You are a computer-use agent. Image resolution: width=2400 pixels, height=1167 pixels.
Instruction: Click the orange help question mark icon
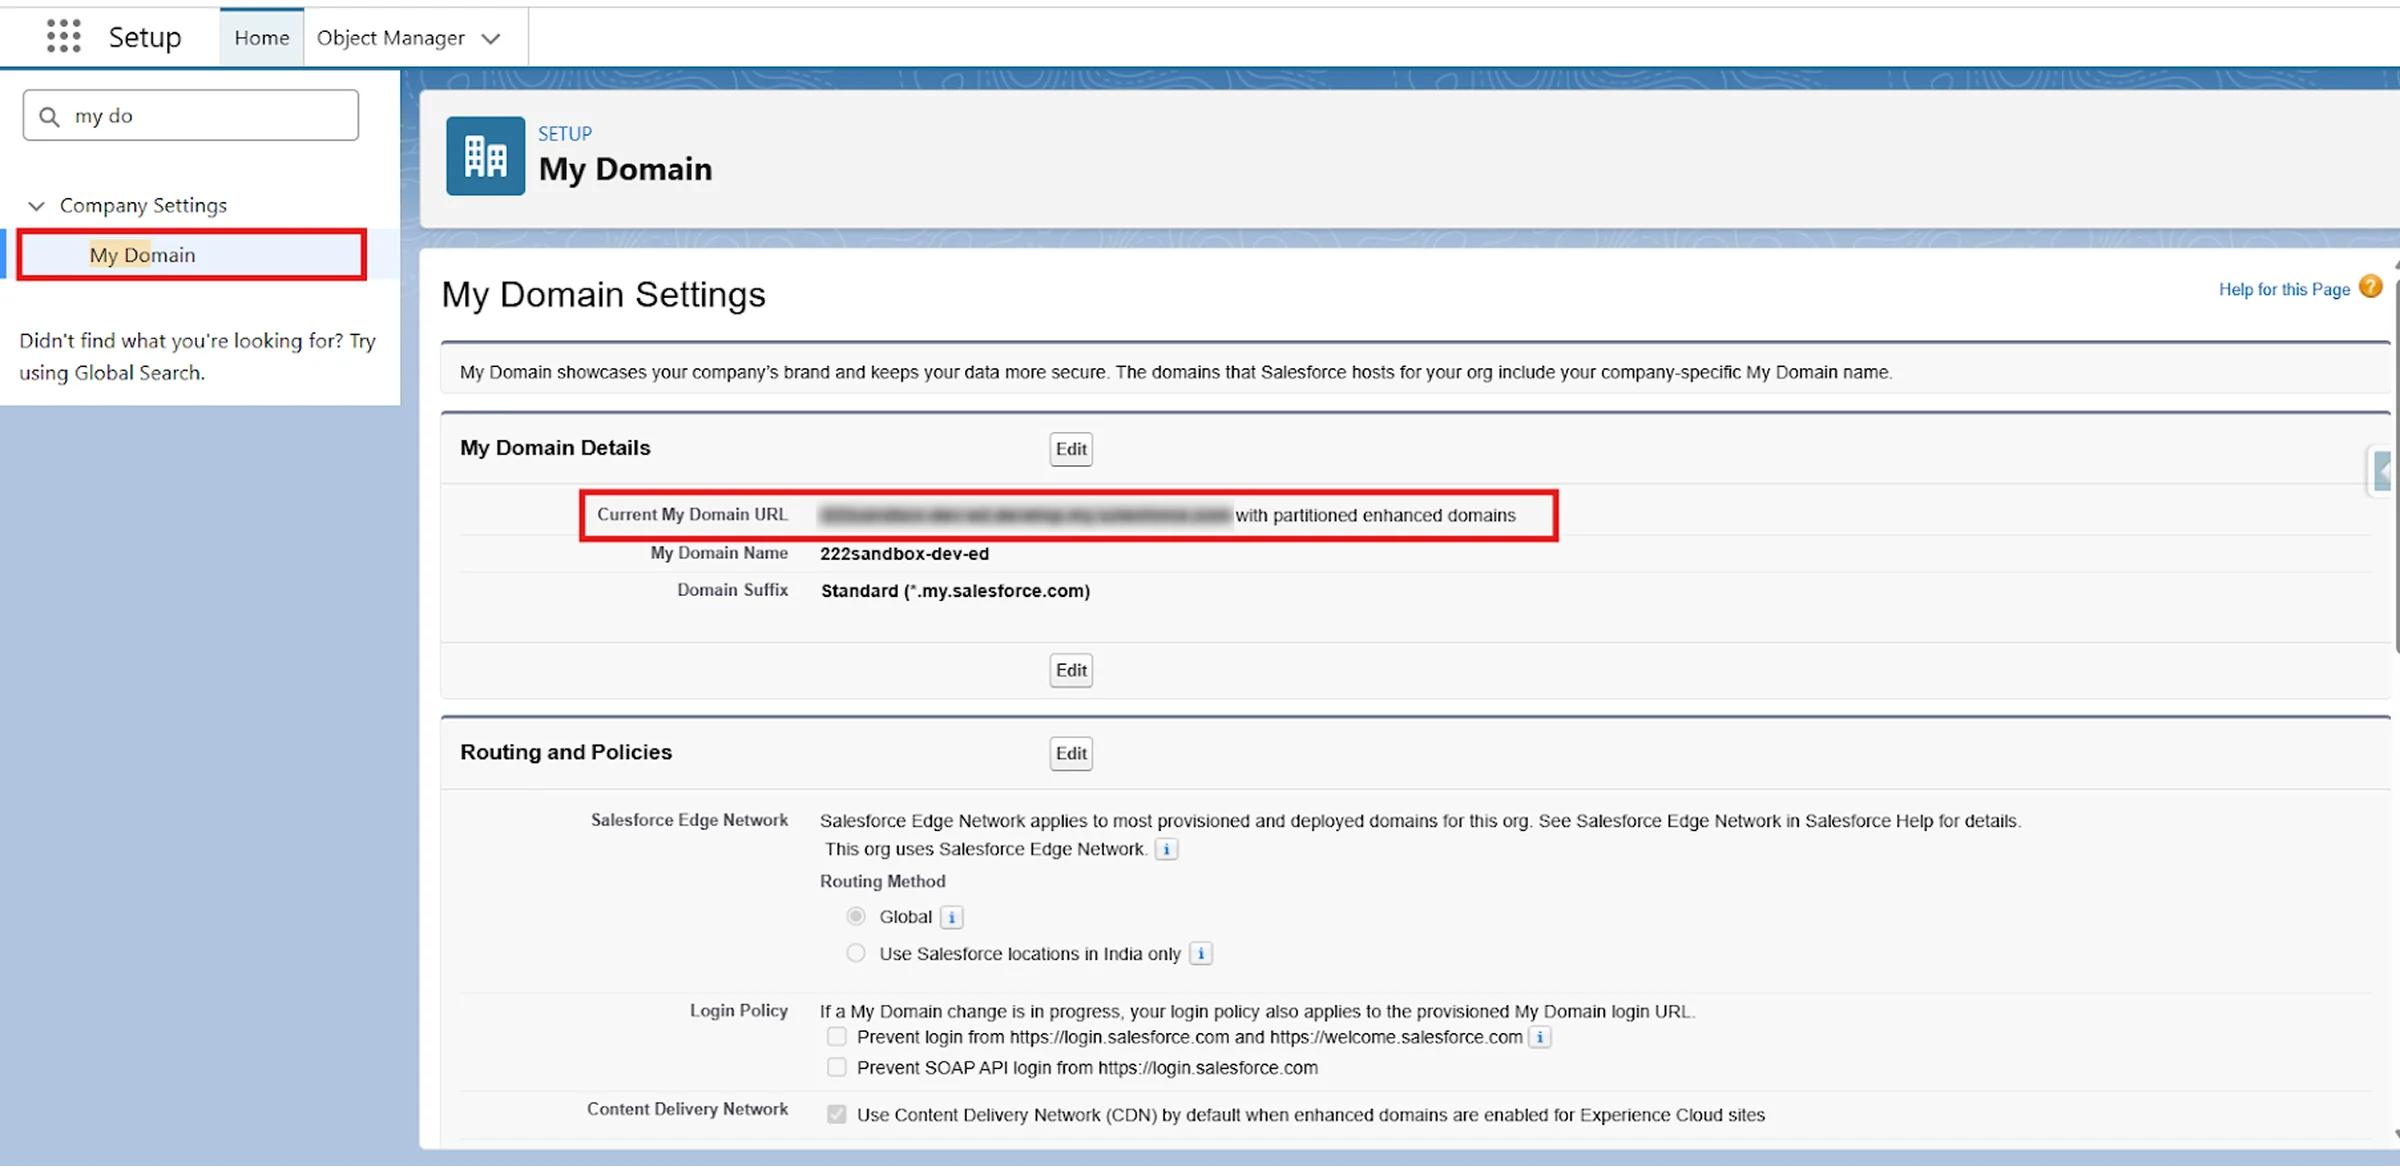pyautogui.click(x=2370, y=287)
